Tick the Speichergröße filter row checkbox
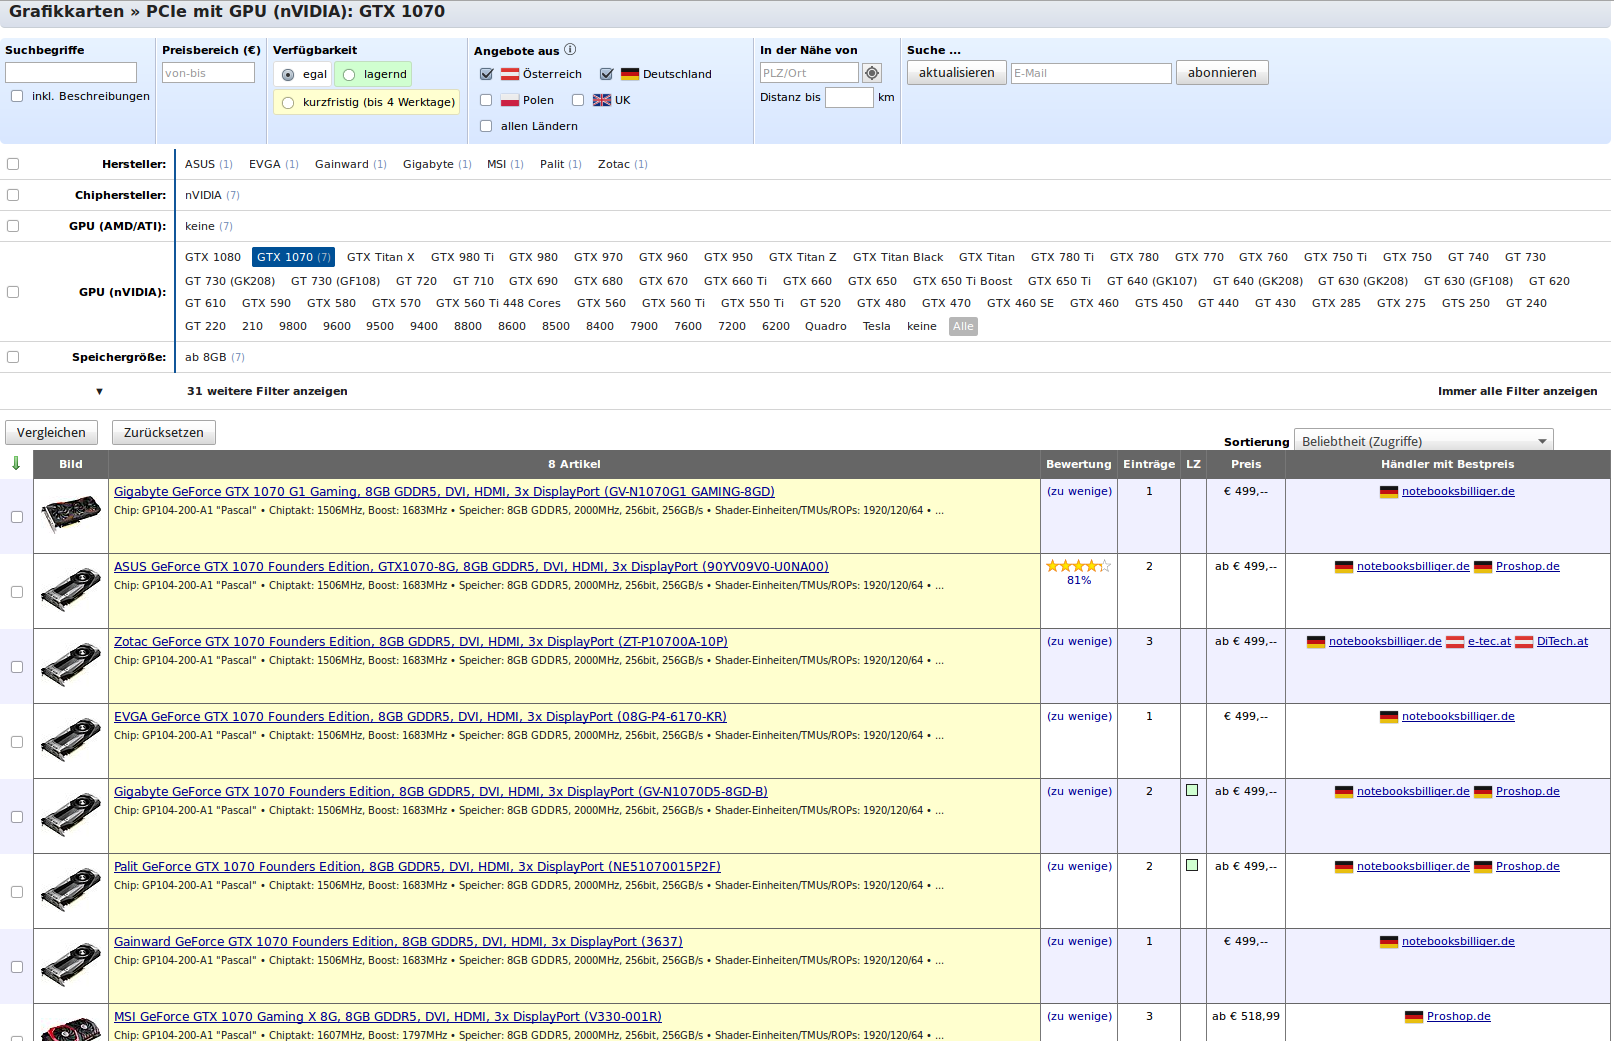 tap(13, 357)
